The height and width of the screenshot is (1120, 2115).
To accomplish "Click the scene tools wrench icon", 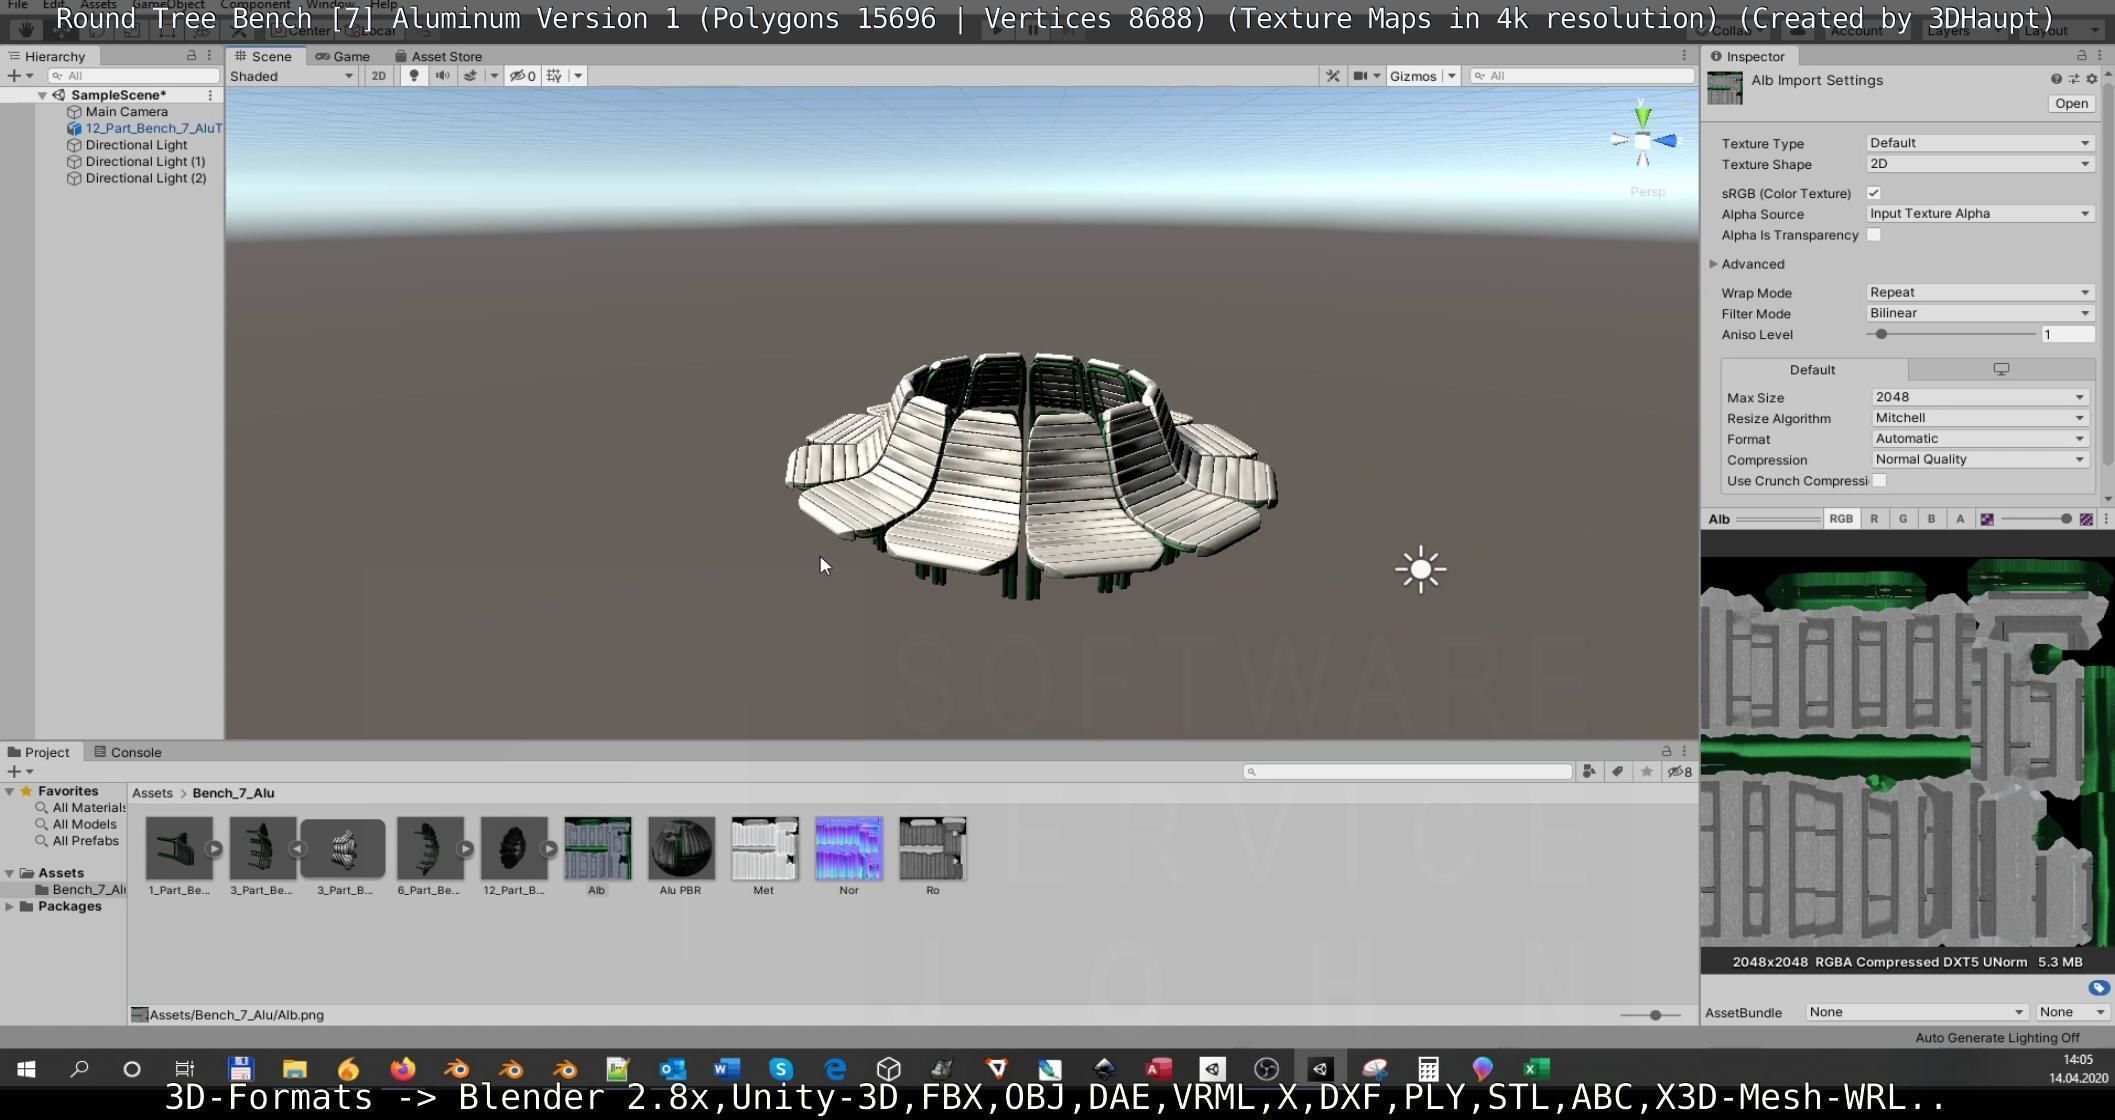I will point(1332,76).
